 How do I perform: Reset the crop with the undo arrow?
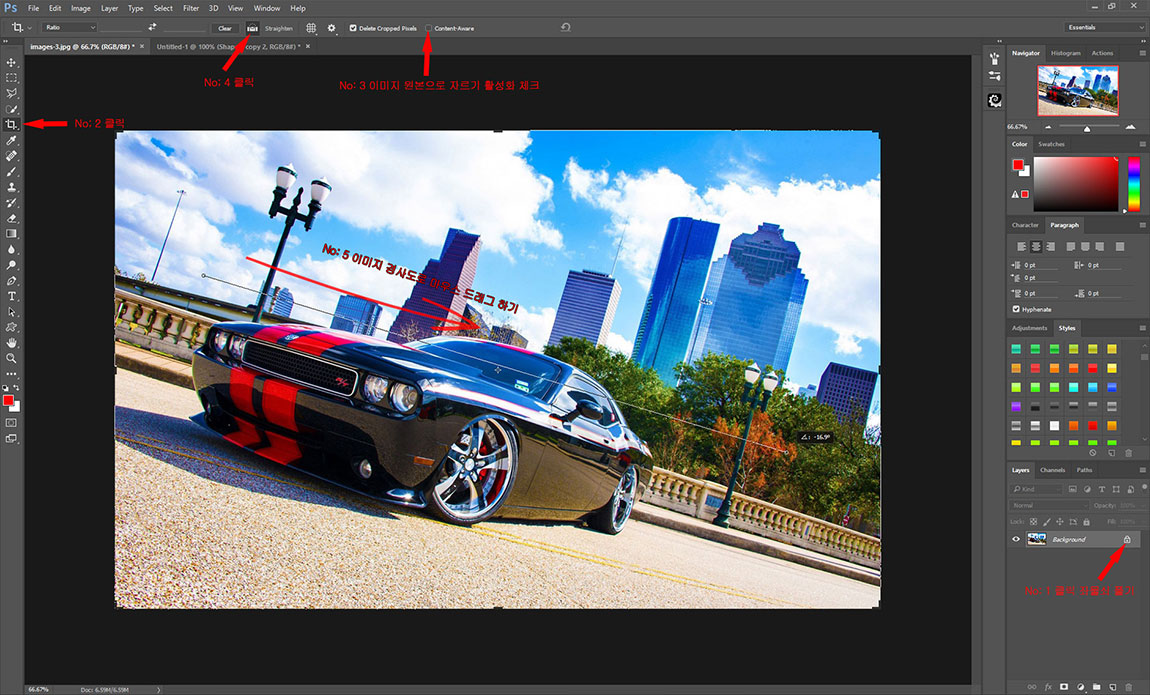point(565,27)
